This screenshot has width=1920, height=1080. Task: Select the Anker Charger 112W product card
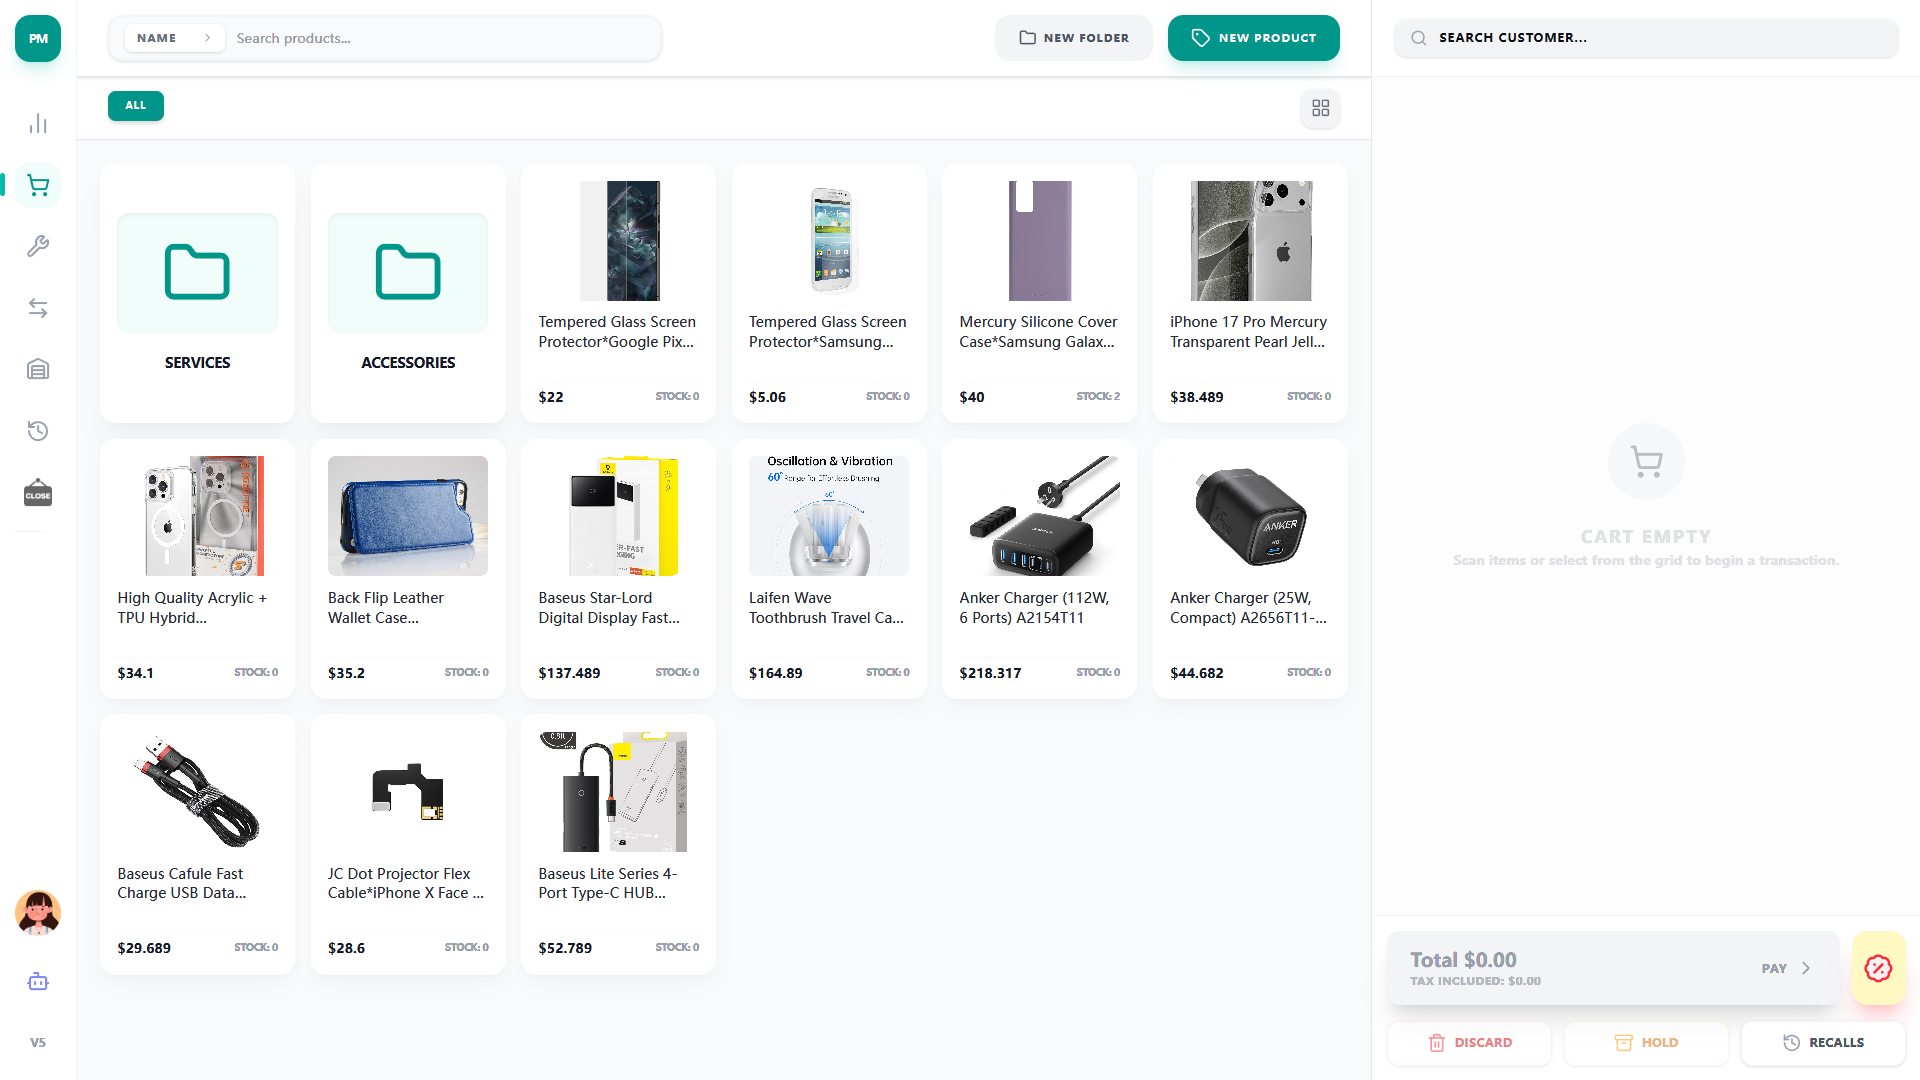[x=1039, y=568]
